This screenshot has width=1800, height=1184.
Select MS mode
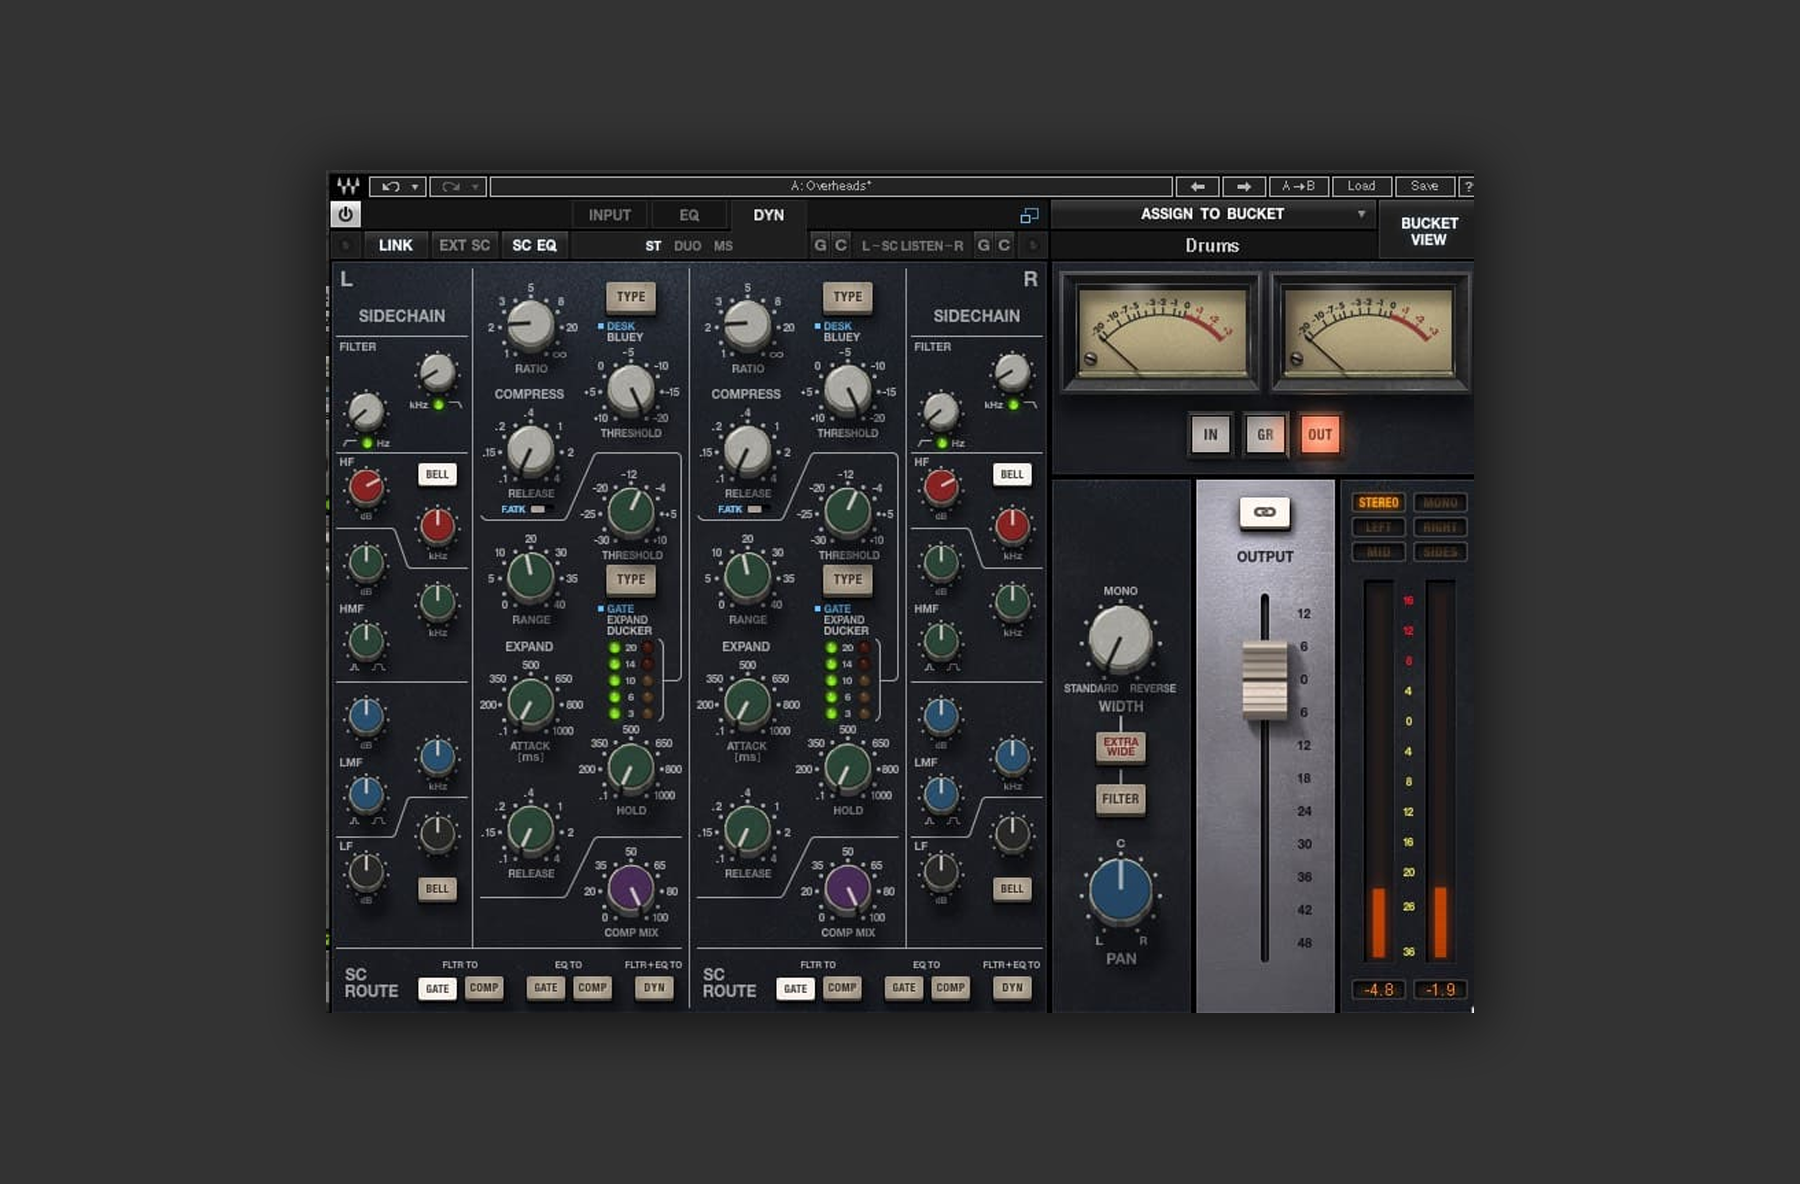[723, 246]
